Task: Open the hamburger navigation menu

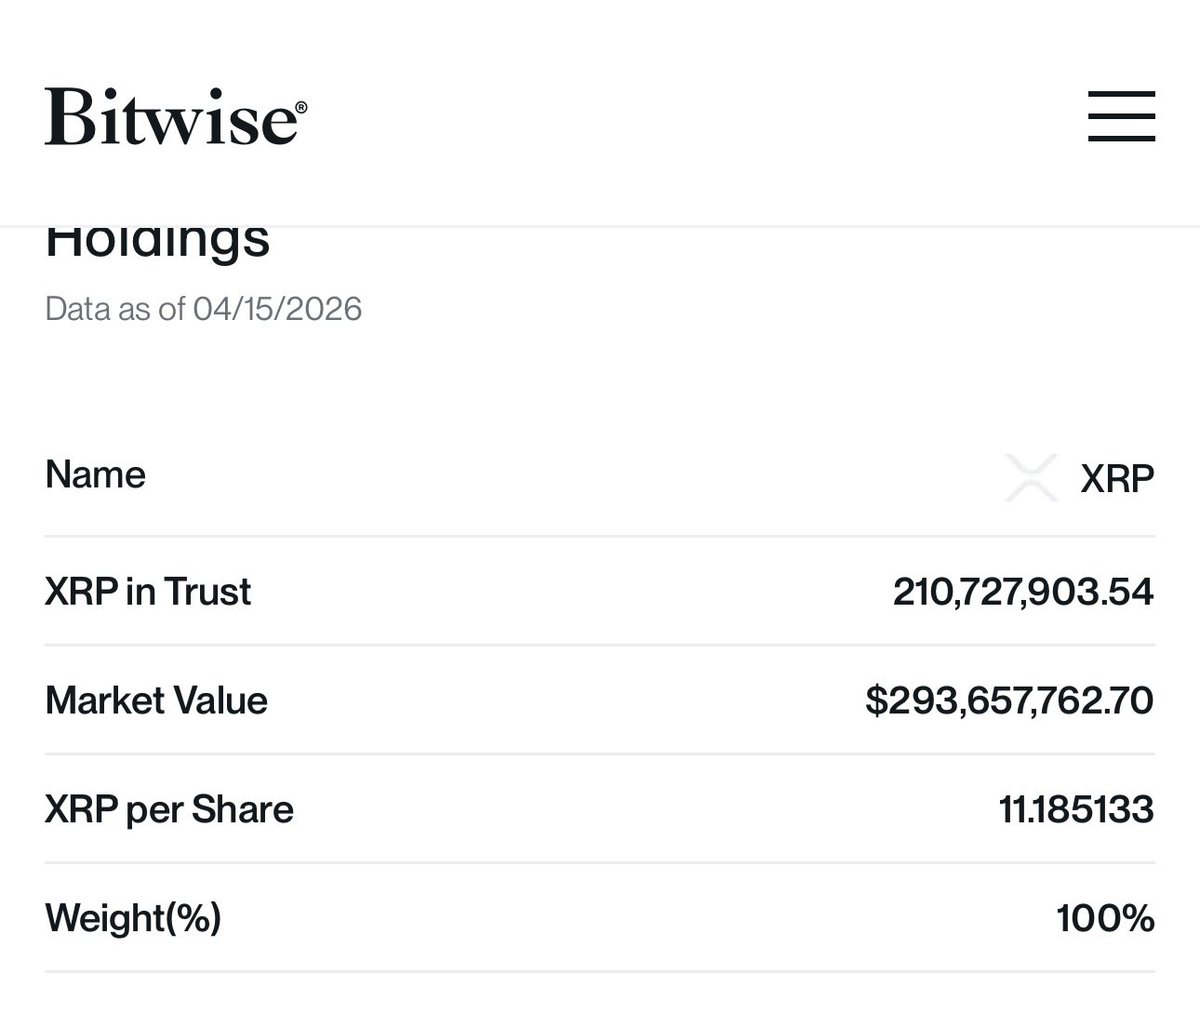Action: coord(1121,116)
